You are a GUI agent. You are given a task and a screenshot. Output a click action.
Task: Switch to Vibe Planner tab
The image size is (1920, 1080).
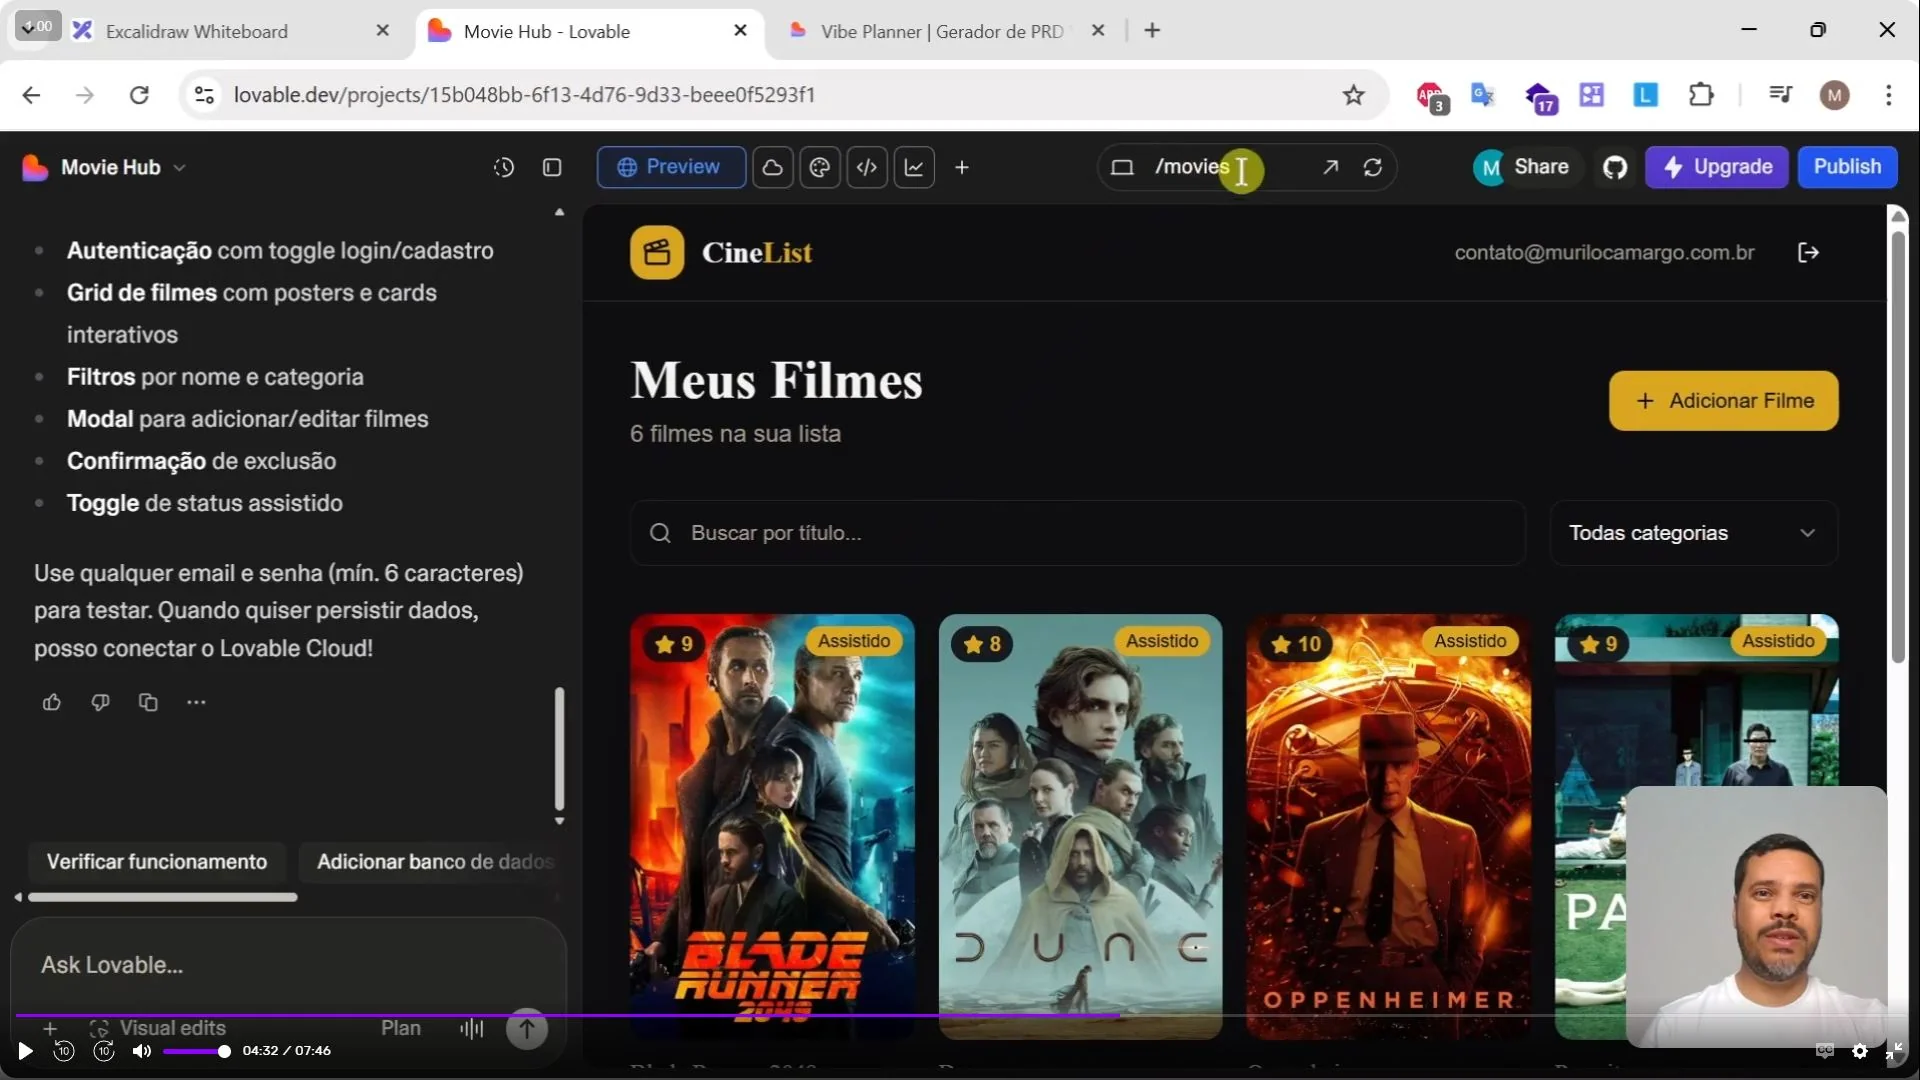pyautogui.click(x=941, y=31)
